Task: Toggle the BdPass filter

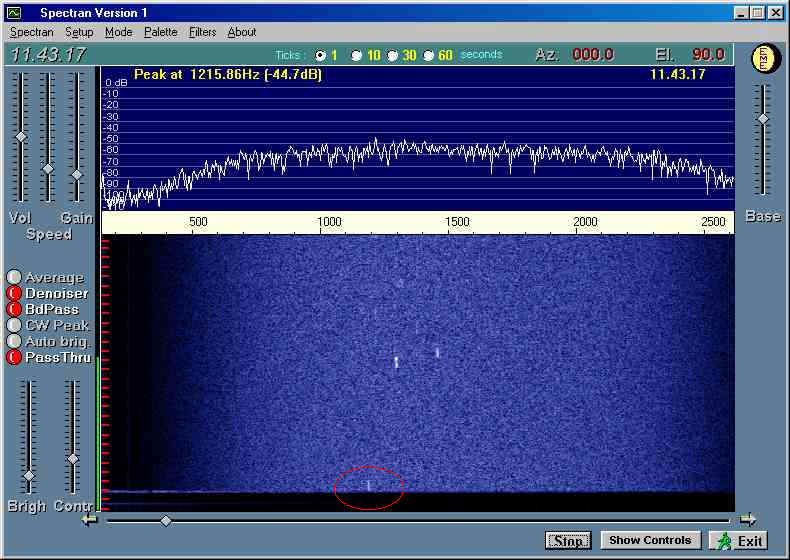Action: click(14, 309)
